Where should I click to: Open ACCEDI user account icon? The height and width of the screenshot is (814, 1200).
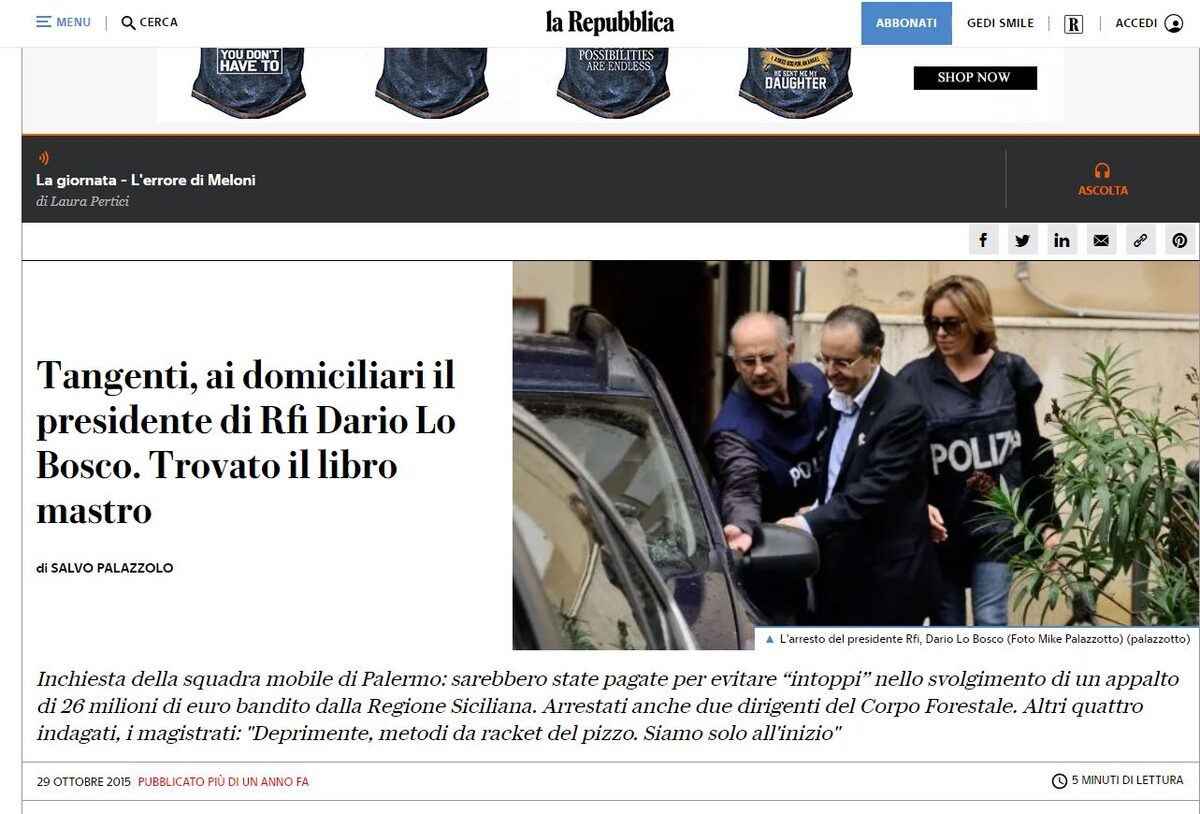click(1174, 23)
